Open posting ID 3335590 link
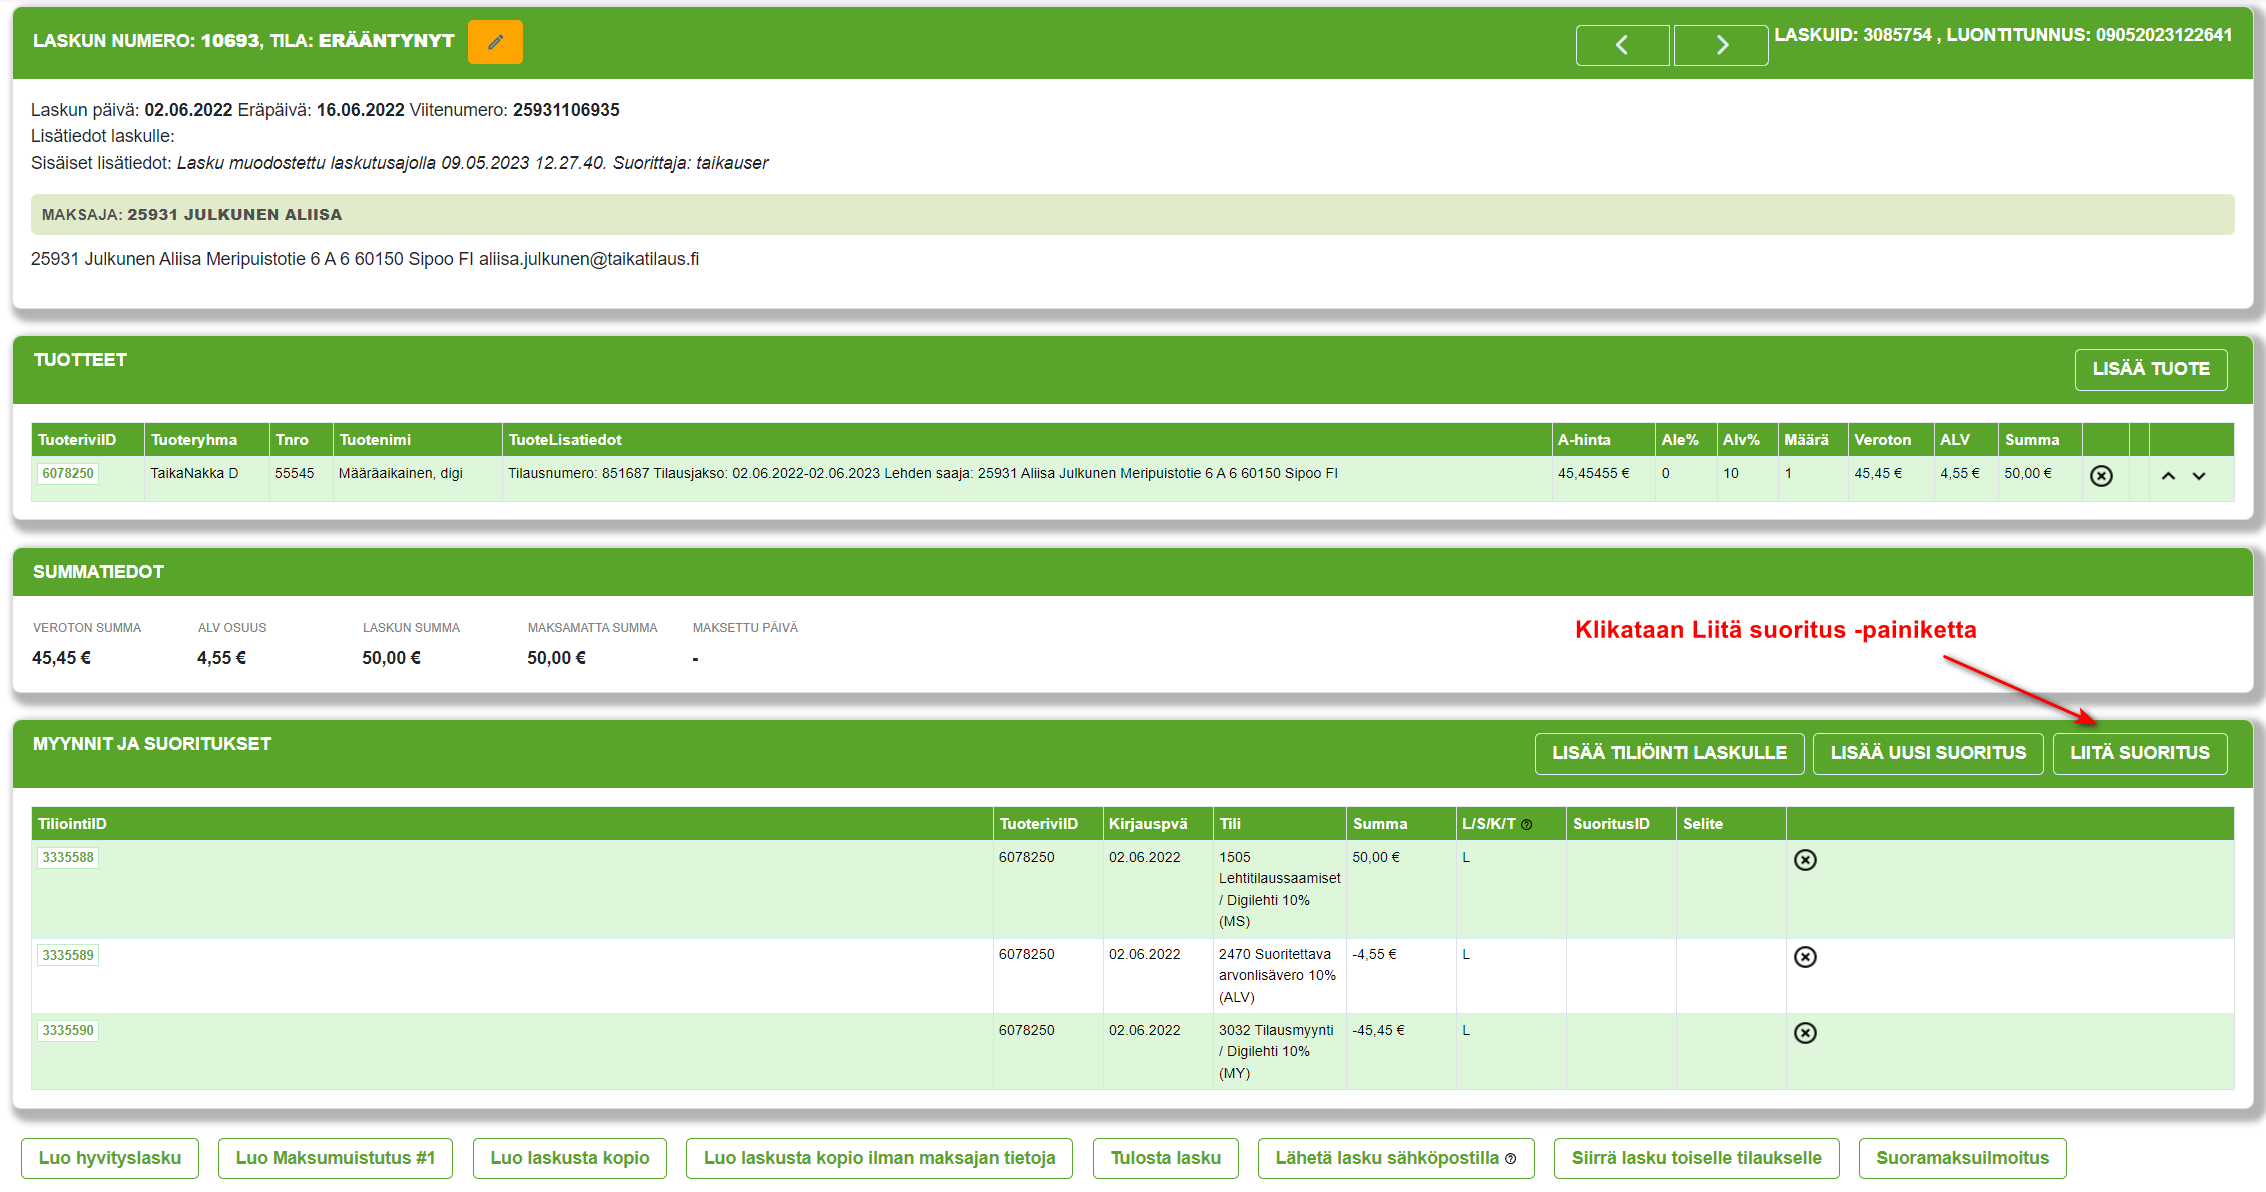 coord(68,1031)
